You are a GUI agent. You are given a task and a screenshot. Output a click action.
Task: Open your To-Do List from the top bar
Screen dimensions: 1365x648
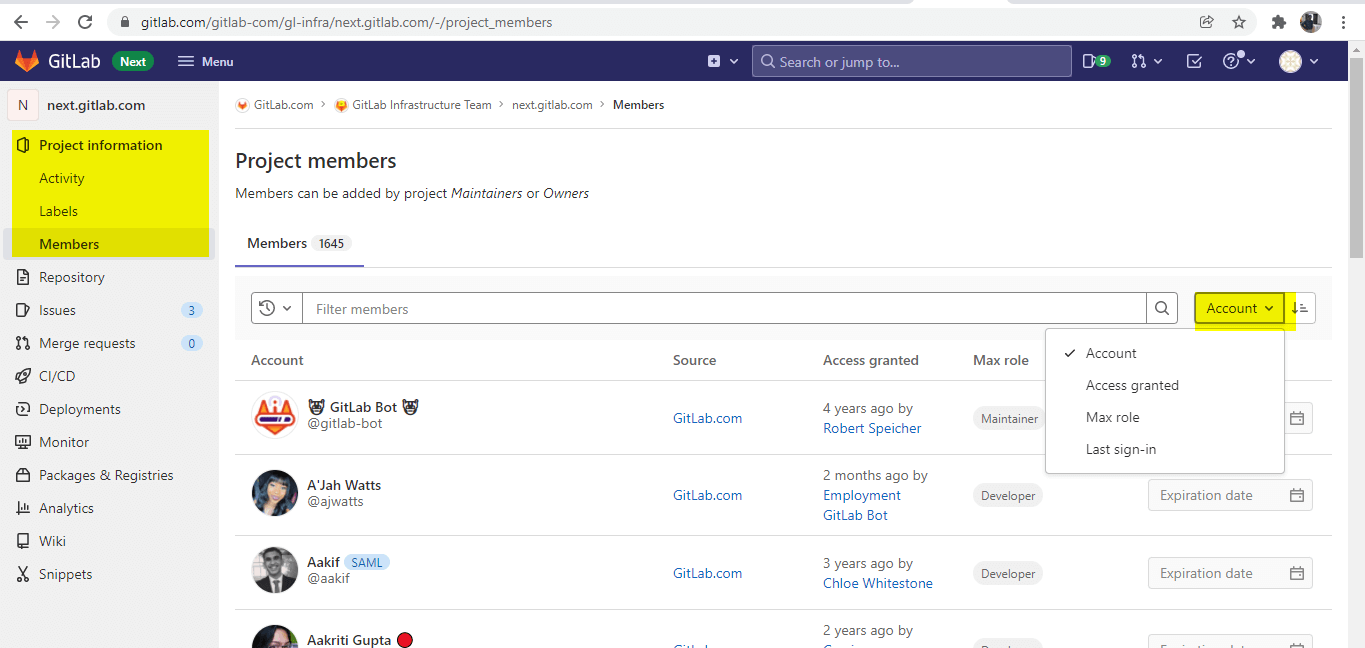click(x=1193, y=61)
